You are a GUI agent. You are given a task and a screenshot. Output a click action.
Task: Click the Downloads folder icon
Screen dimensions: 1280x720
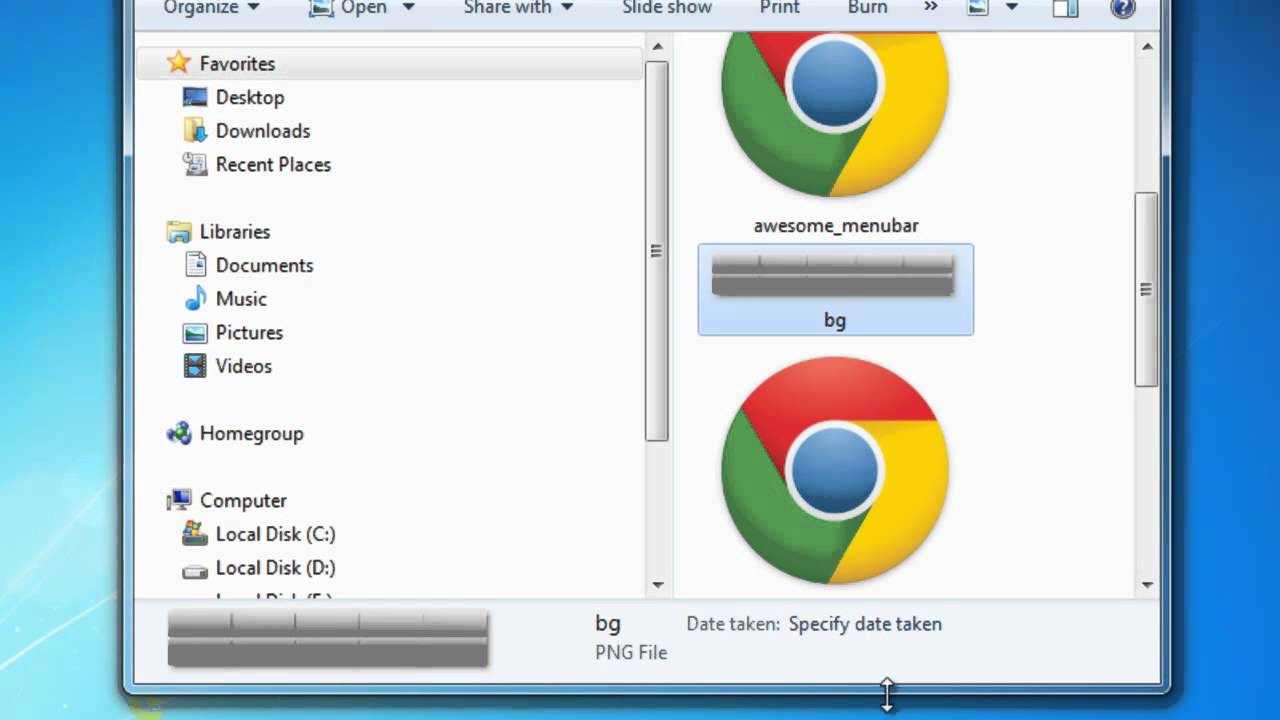pos(195,130)
